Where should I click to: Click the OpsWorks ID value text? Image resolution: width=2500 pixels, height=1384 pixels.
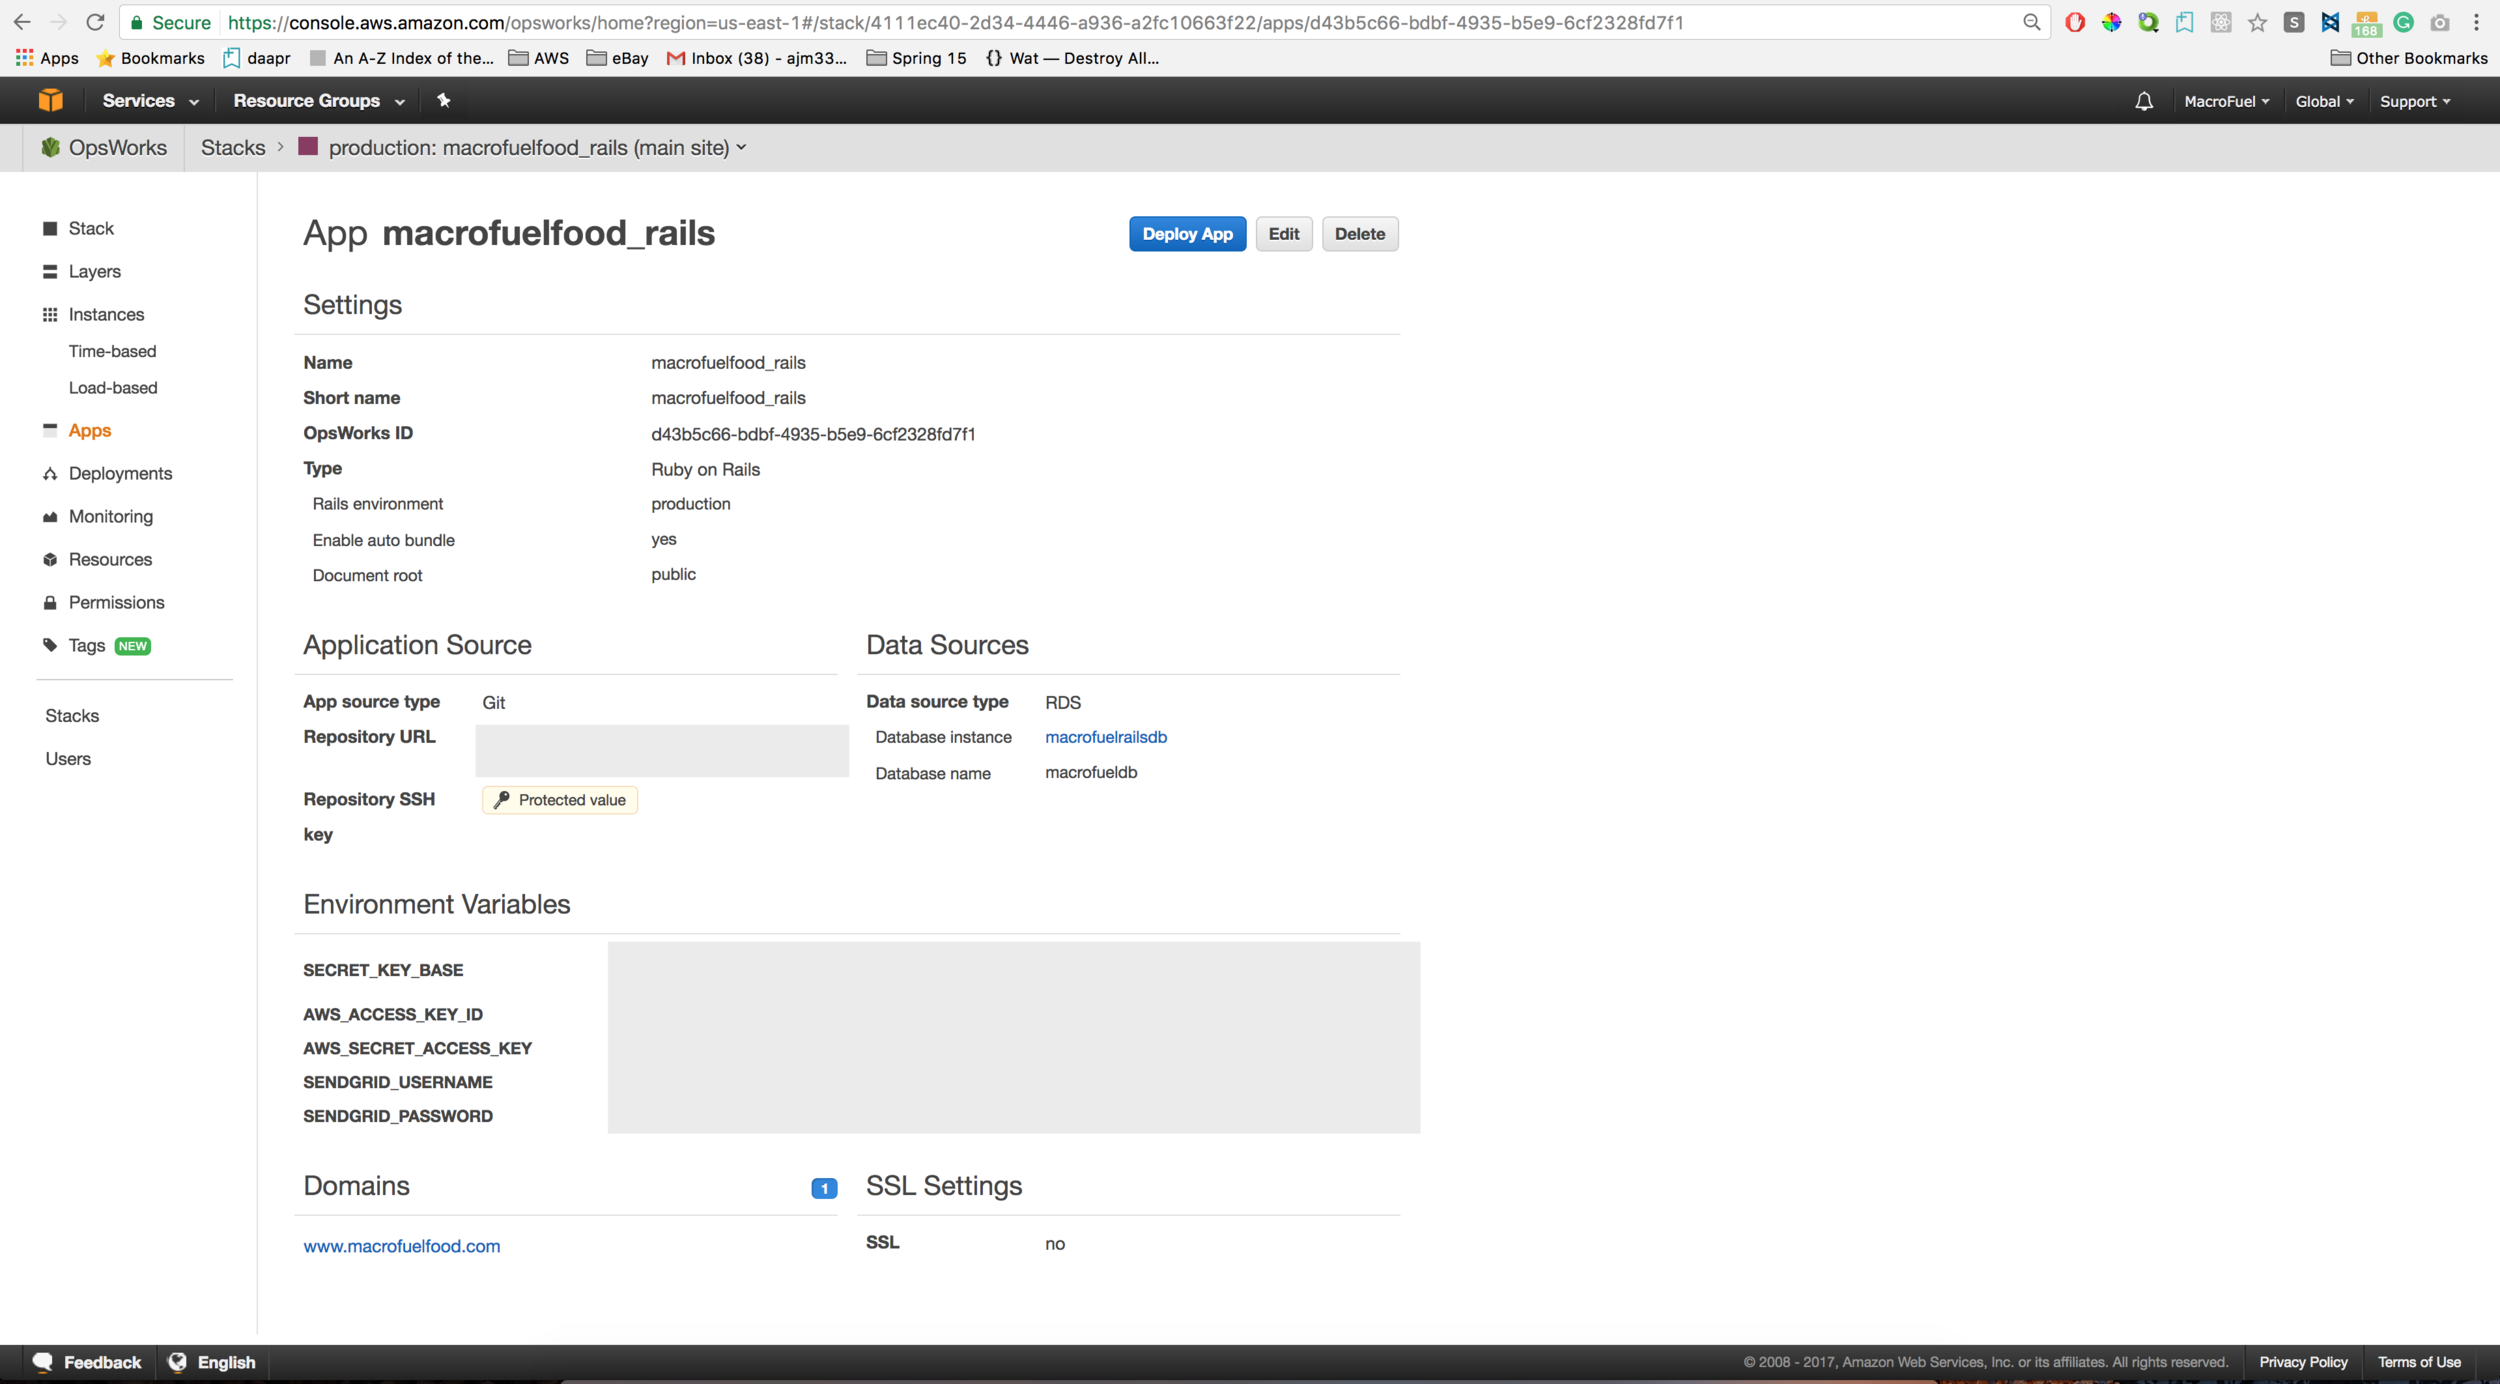(813, 434)
